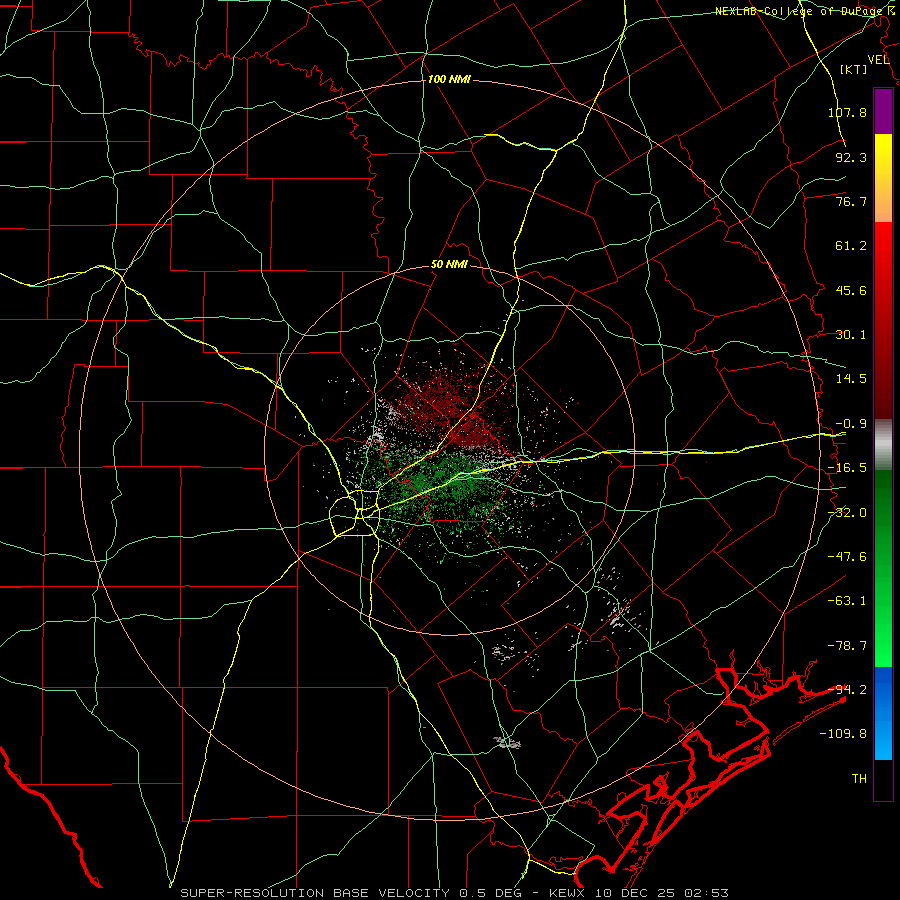
Task: Click the VEL legend title
Action: tap(878, 60)
